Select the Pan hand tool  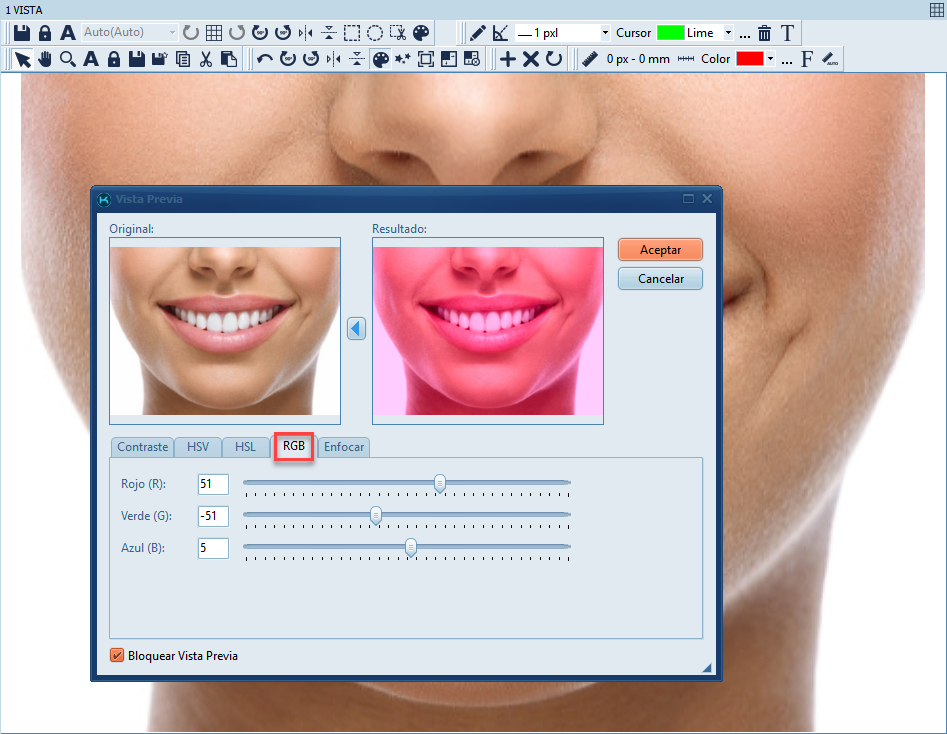click(x=45, y=59)
